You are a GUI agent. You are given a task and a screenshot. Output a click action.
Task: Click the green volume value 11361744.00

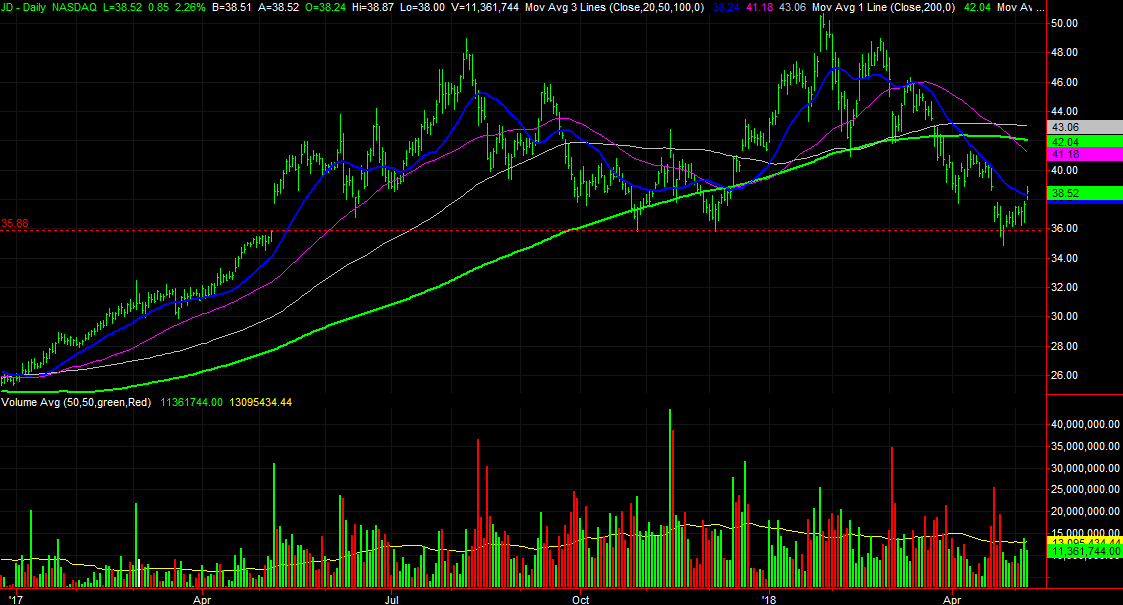click(191, 402)
